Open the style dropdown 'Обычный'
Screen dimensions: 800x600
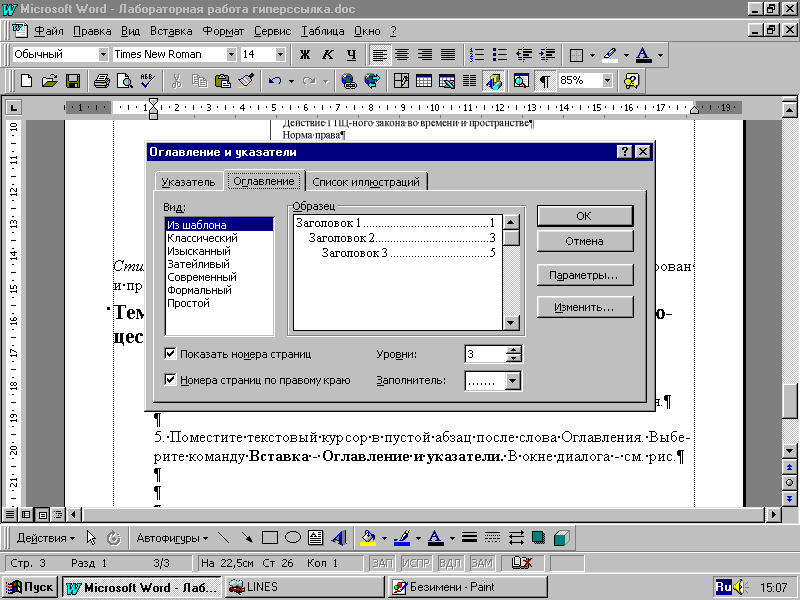[x=103, y=54]
